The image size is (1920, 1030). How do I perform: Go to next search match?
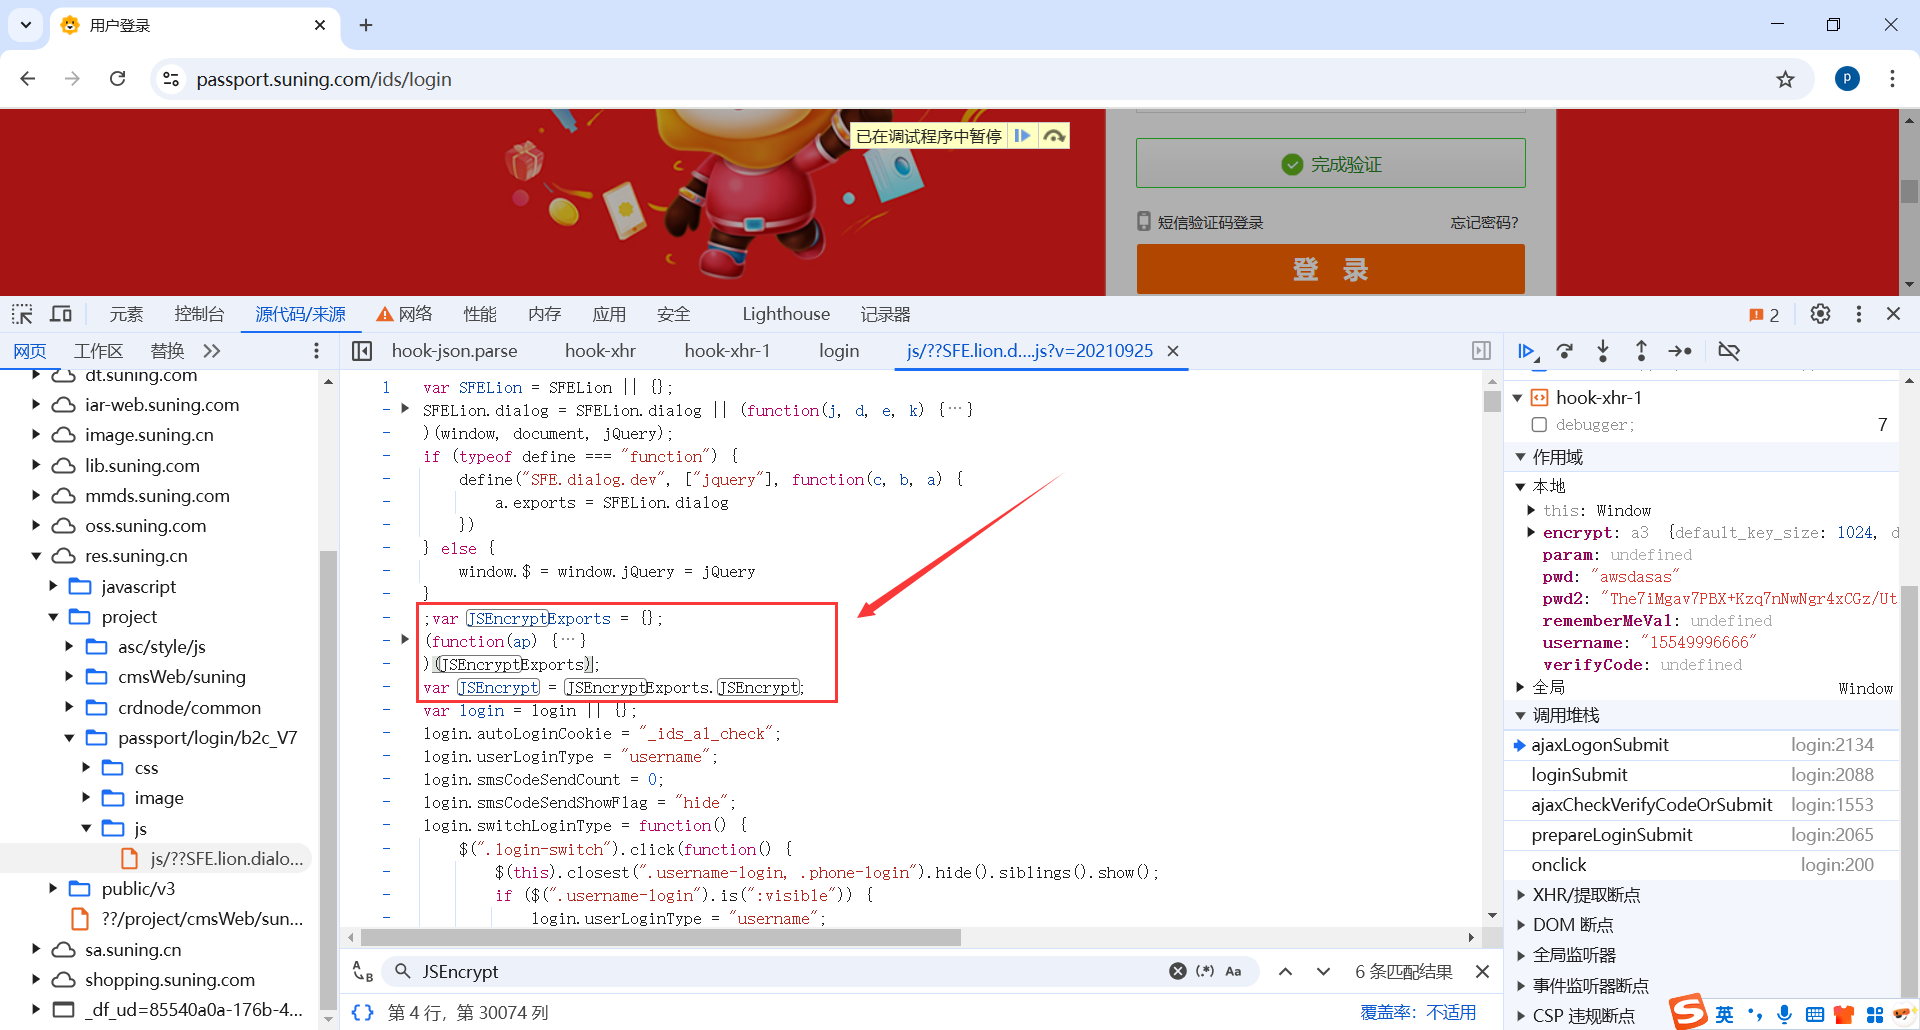1323,971
